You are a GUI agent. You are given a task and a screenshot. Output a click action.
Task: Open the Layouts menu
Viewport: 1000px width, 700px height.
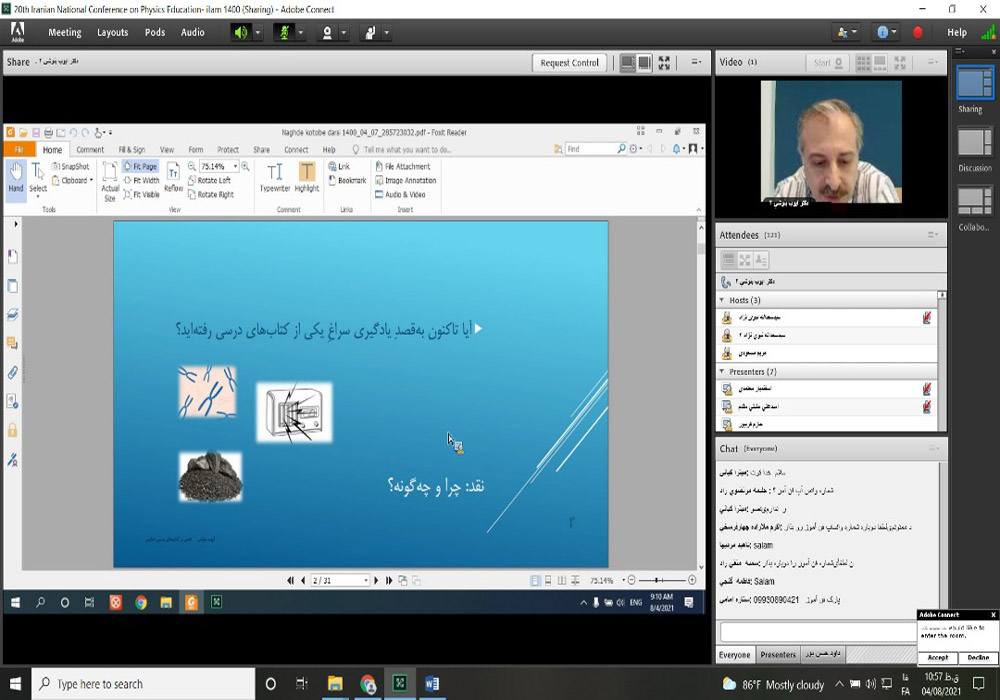point(112,32)
